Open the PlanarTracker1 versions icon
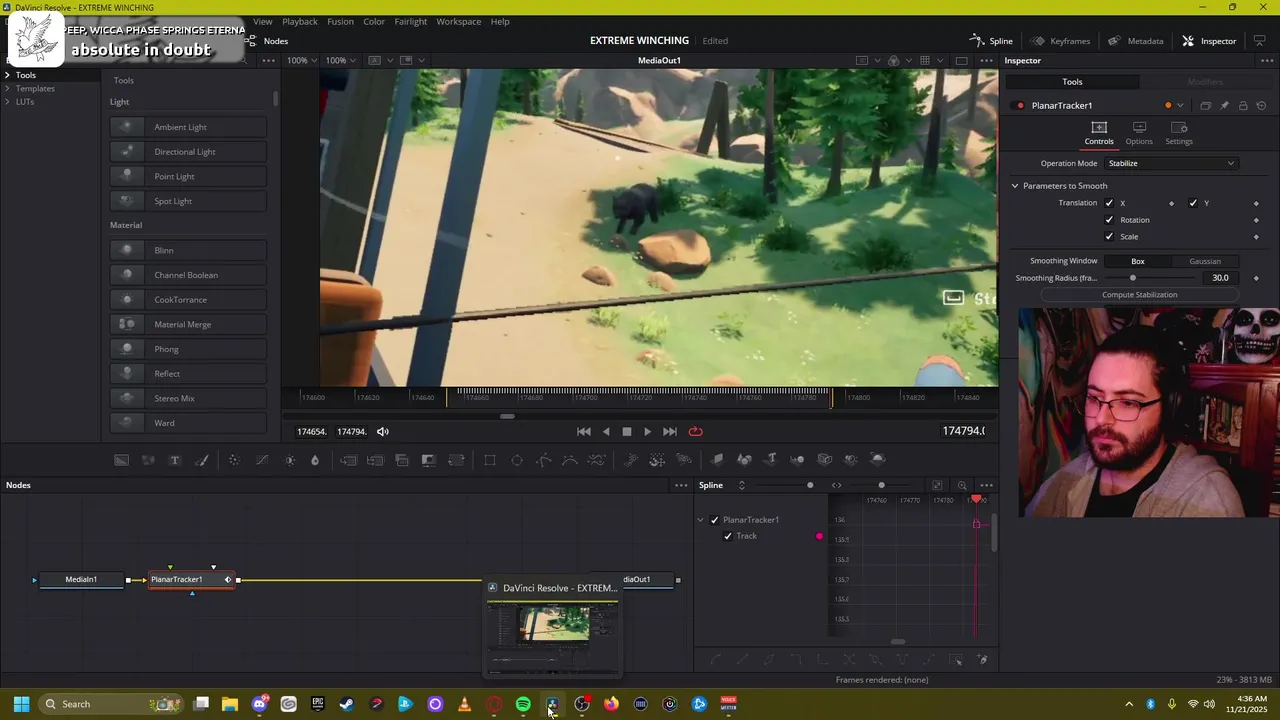This screenshot has height=720, width=1280. click(x=1205, y=105)
